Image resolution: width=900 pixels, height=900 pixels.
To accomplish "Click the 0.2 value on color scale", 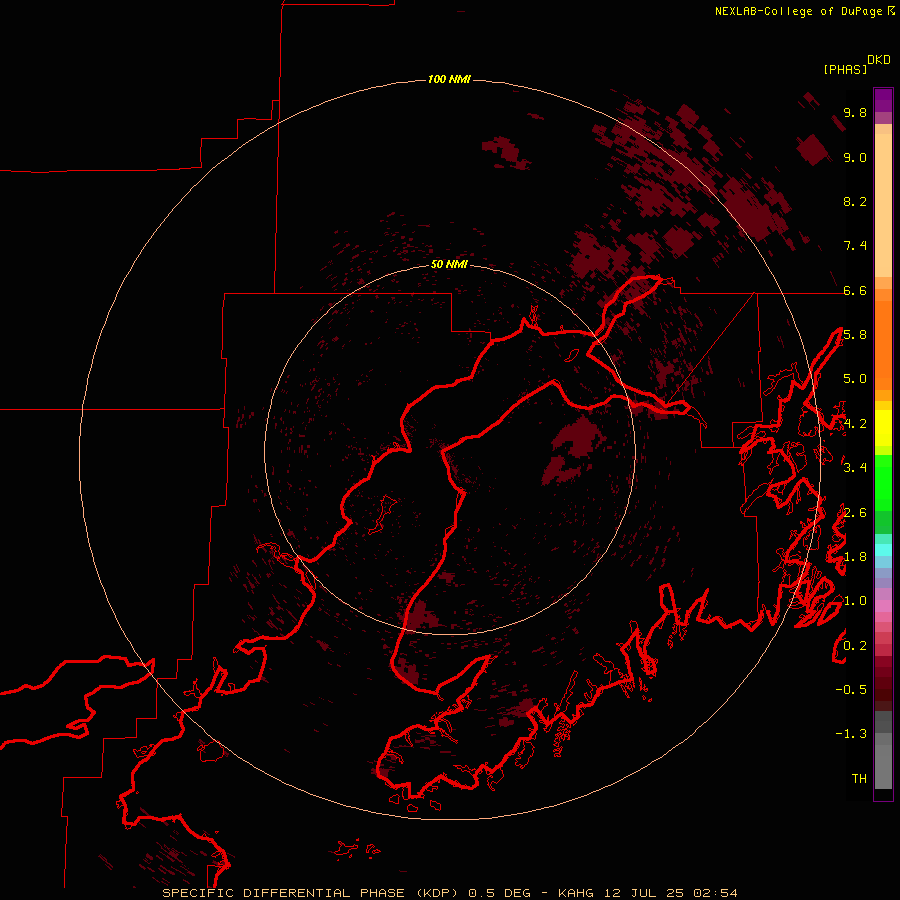I will point(855,646).
